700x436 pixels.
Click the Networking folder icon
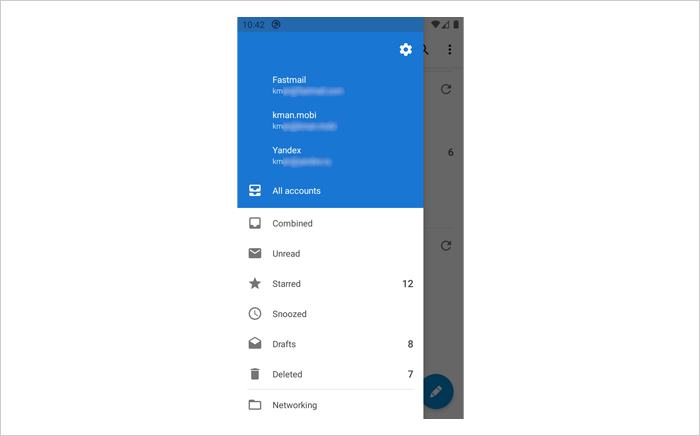pos(255,405)
